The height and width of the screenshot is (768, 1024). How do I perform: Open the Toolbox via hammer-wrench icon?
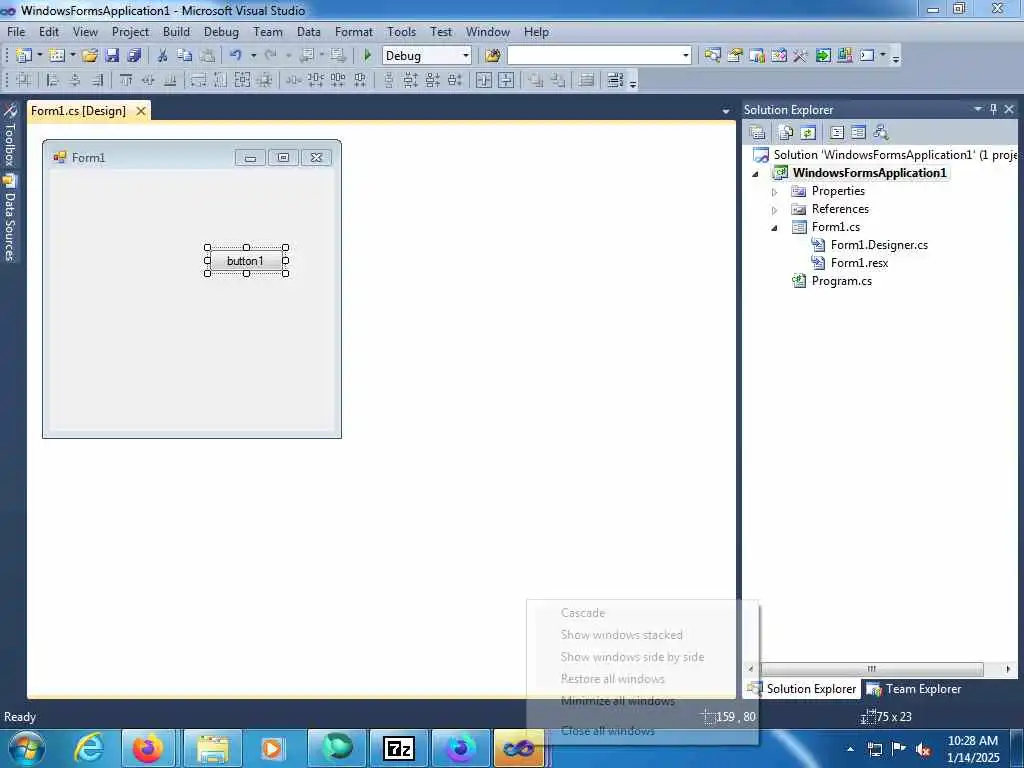(x=801, y=56)
